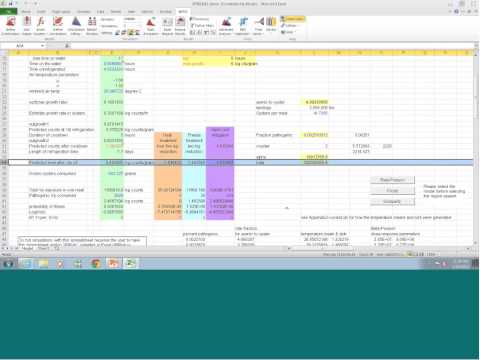Open the Define Correlations tool
The image size is (480, 360).
click(x=58, y=26)
